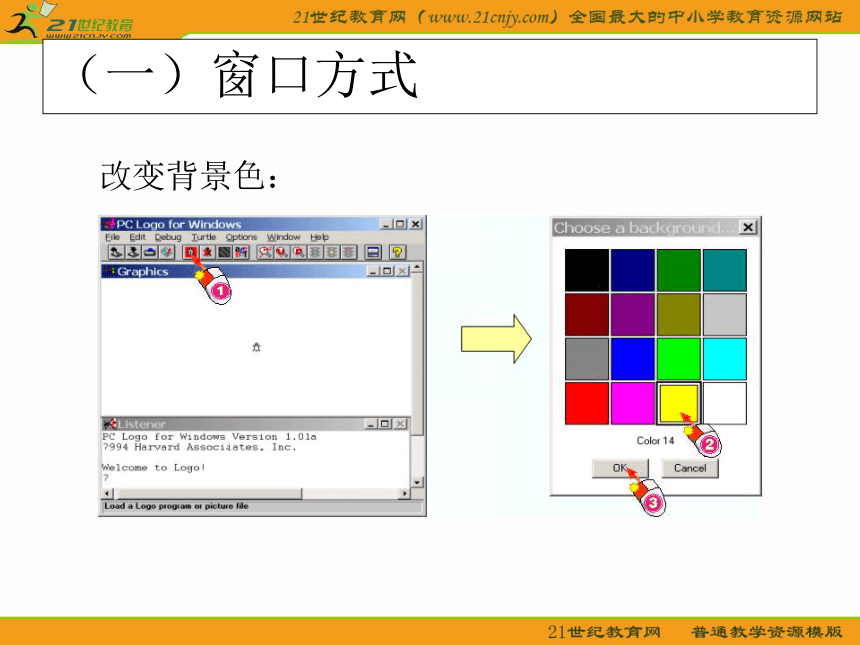Click the last traffic light icon
Screen dimensions: 860x645
point(349,252)
